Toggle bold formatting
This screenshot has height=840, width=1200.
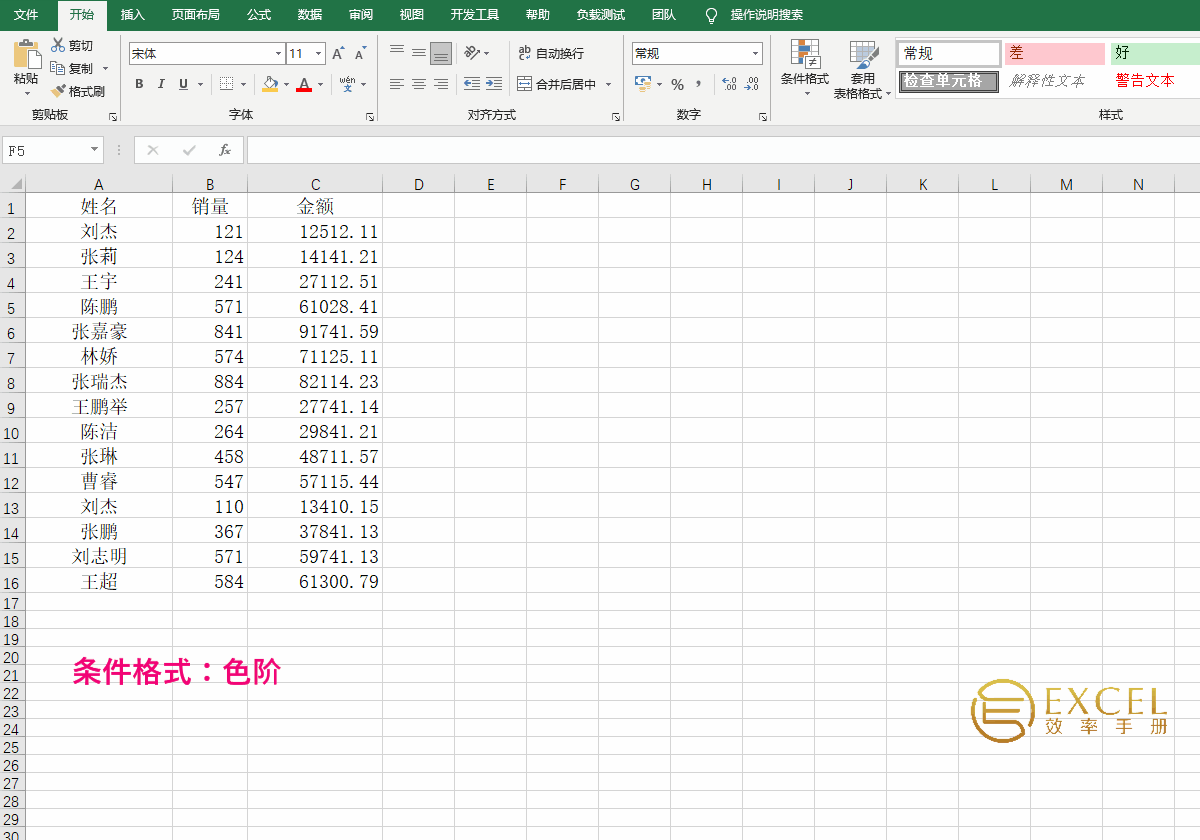pos(139,84)
